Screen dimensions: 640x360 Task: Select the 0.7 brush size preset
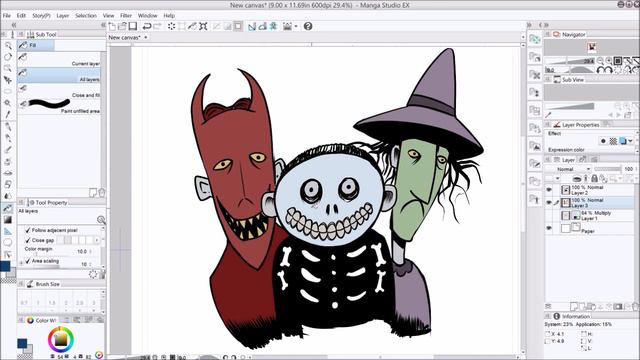(x=24, y=303)
